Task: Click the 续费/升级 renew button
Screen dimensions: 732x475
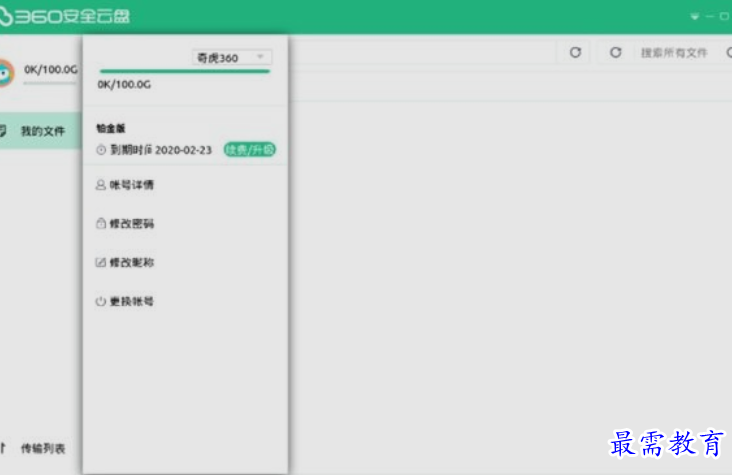Action: (250, 149)
